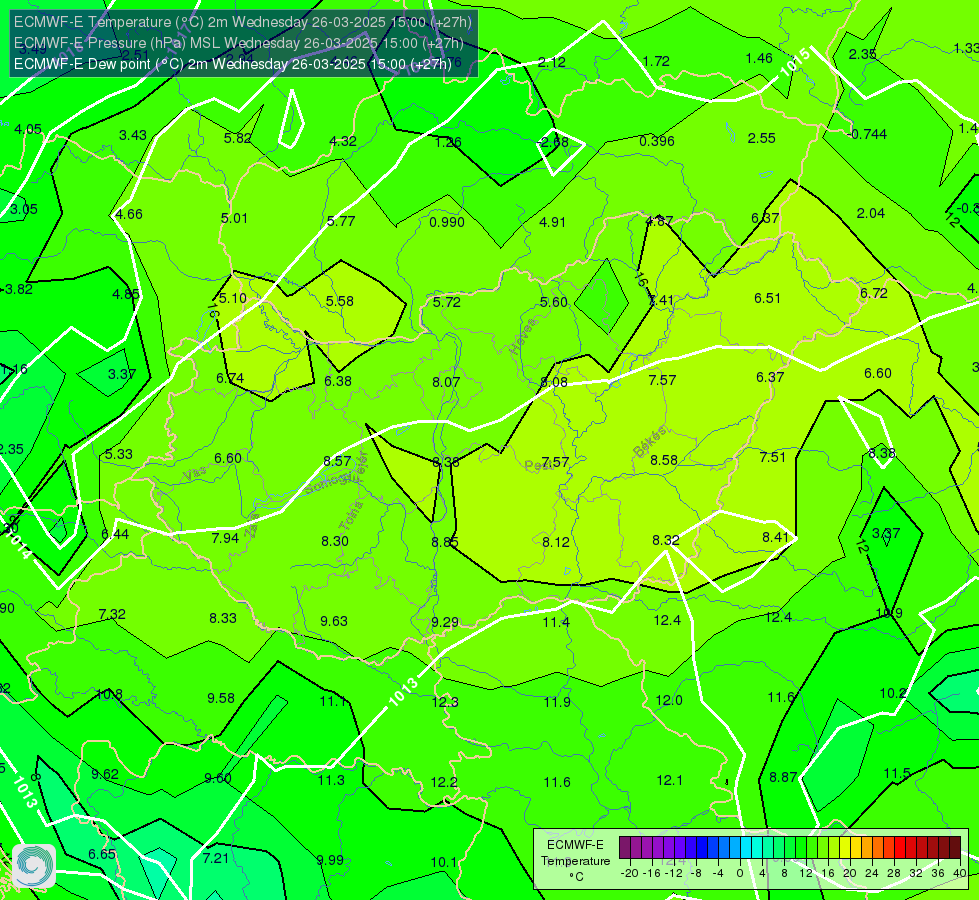The height and width of the screenshot is (900, 979).
Task: Click the dew point value 1.26
Action: (x=448, y=142)
